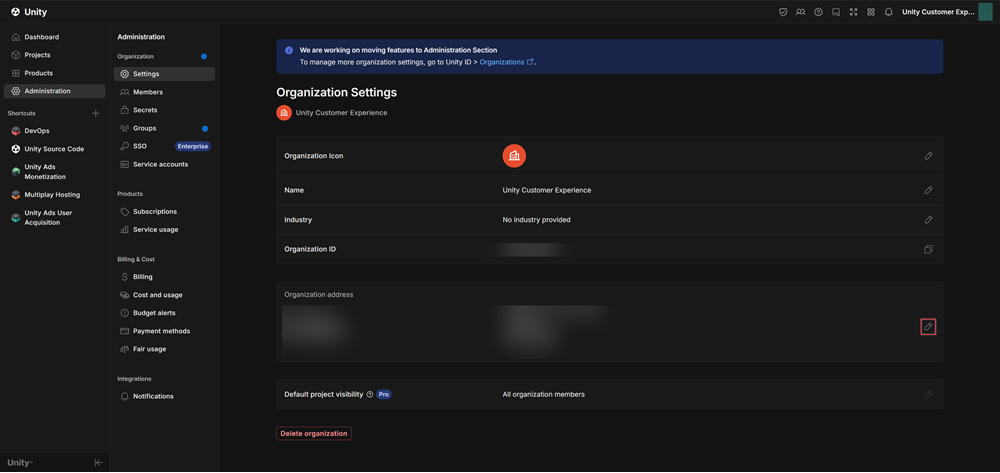Open the Multiplay Hosting shortcut
The width and height of the screenshot is (1000, 473).
pos(54,195)
